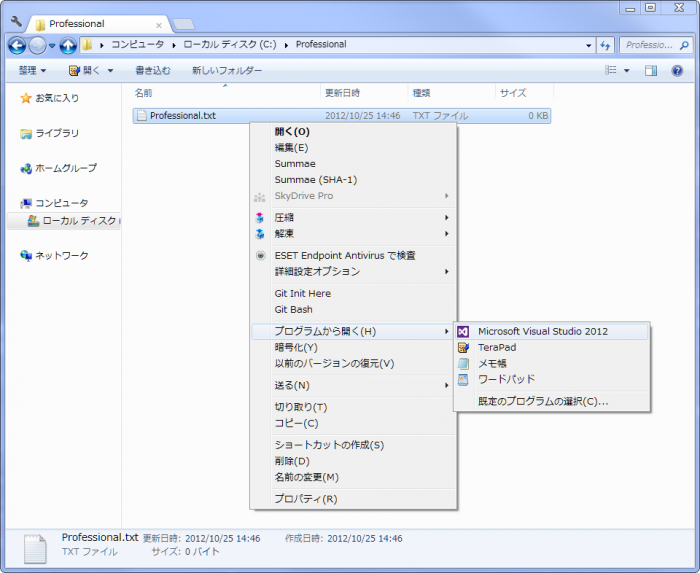This screenshot has height=573, width=700.
Task: Click the WordPad (ワードパッド) icon
Action: coord(463,380)
